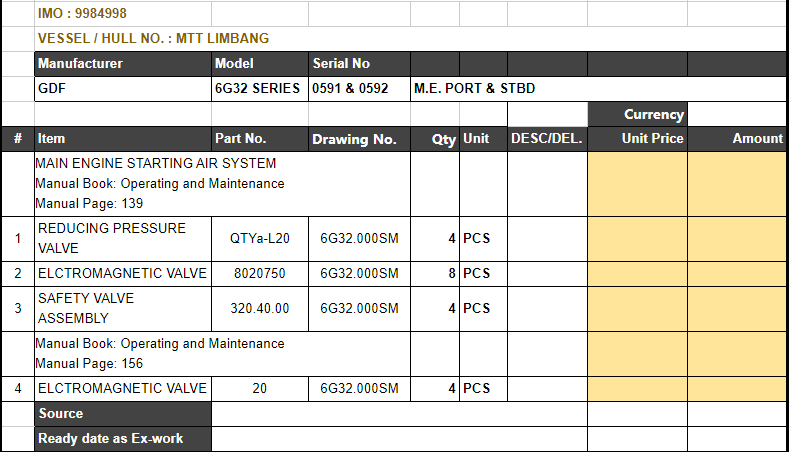Click the QTYa-L20 part number cell

point(259,238)
